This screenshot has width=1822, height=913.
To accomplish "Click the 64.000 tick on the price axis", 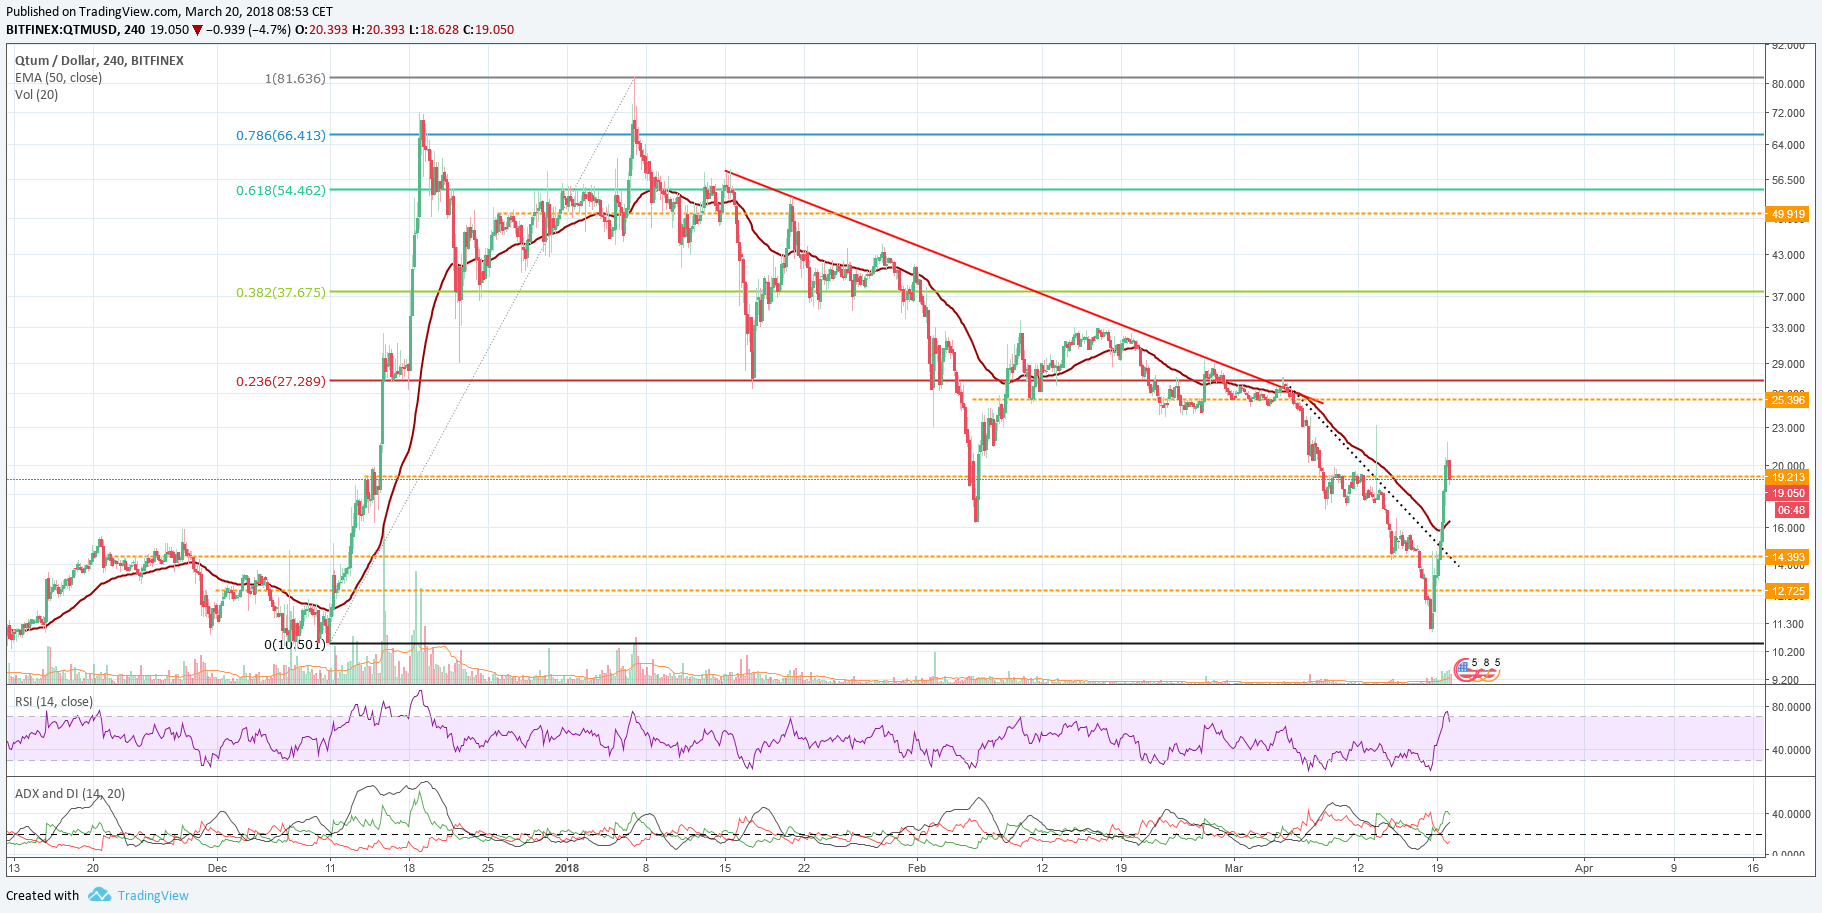I will [x=1788, y=145].
